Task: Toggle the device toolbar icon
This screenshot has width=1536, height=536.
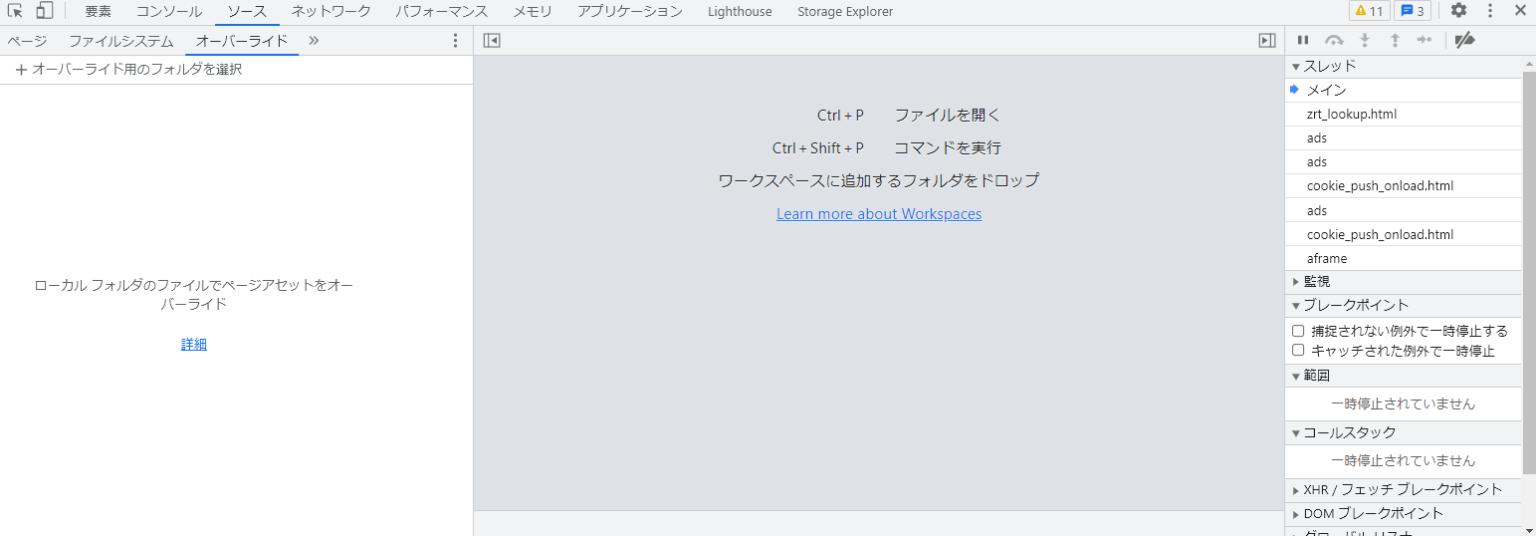Action: click(44, 11)
